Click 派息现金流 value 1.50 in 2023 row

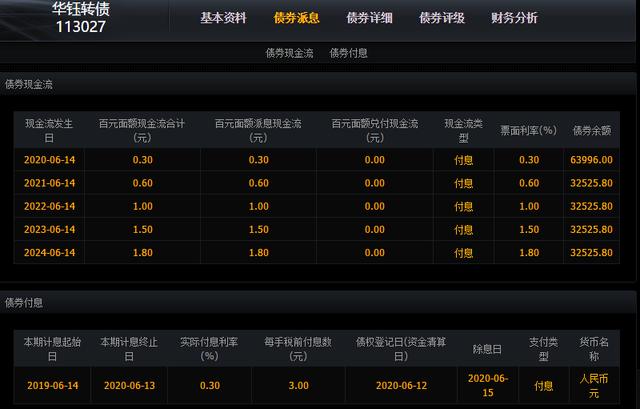coord(258,229)
